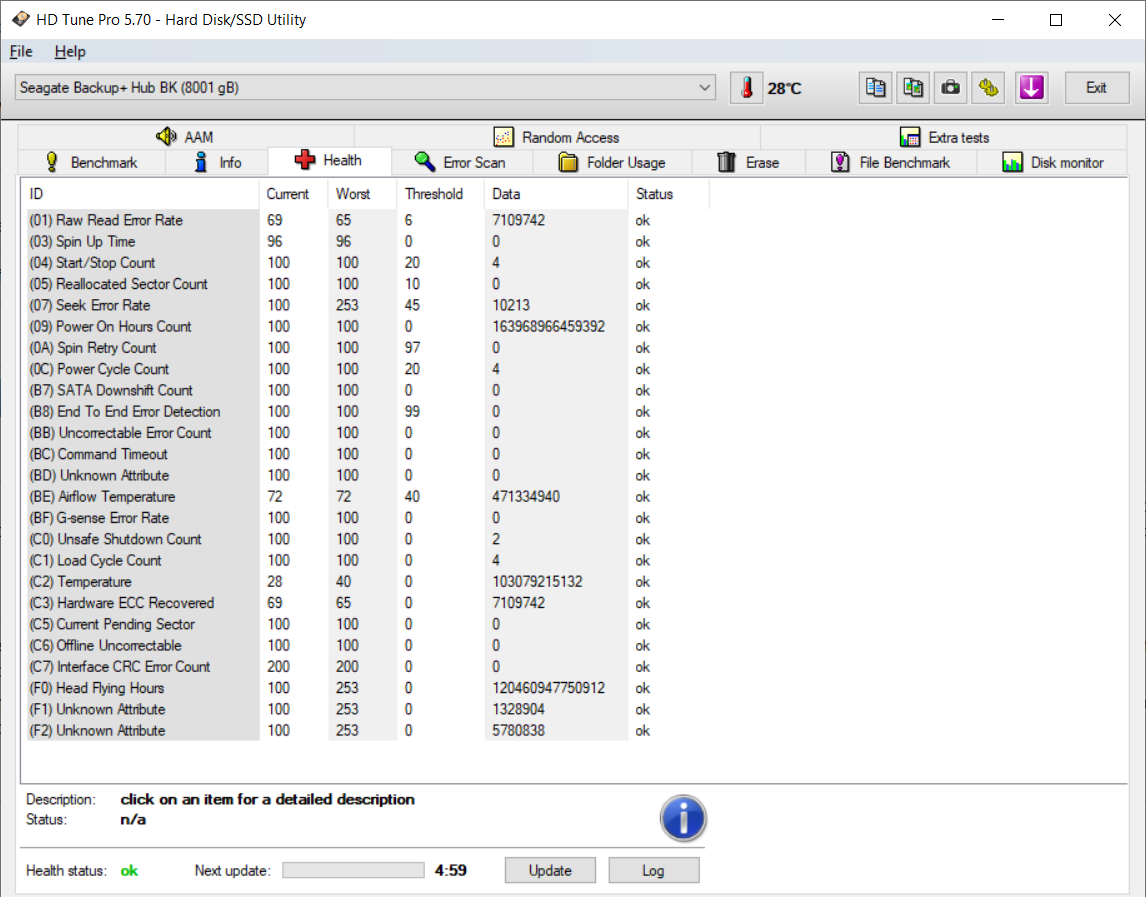
Task: Click the Log button
Action: [x=653, y=870]
